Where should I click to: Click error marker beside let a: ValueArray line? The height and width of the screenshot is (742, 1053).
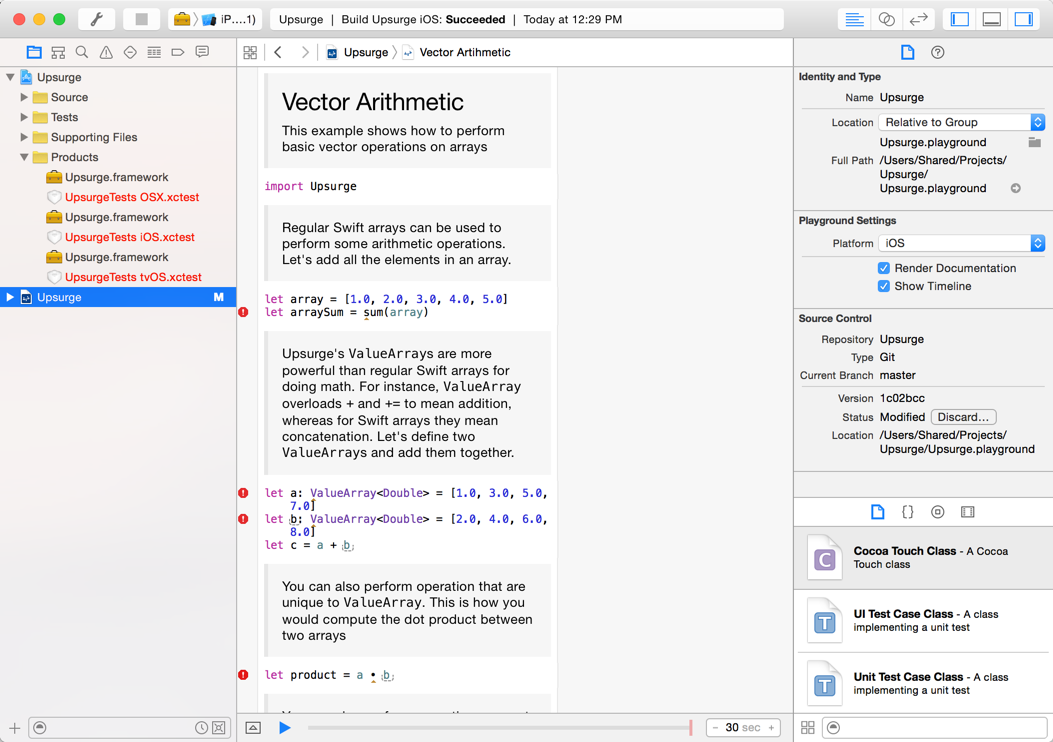click(243, 493)
